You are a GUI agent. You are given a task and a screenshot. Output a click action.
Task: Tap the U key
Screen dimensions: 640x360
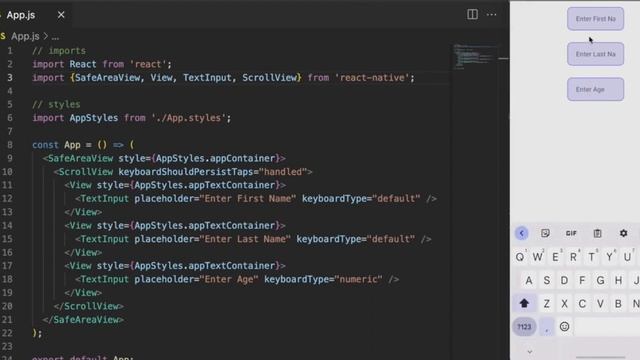coord(627,257)
